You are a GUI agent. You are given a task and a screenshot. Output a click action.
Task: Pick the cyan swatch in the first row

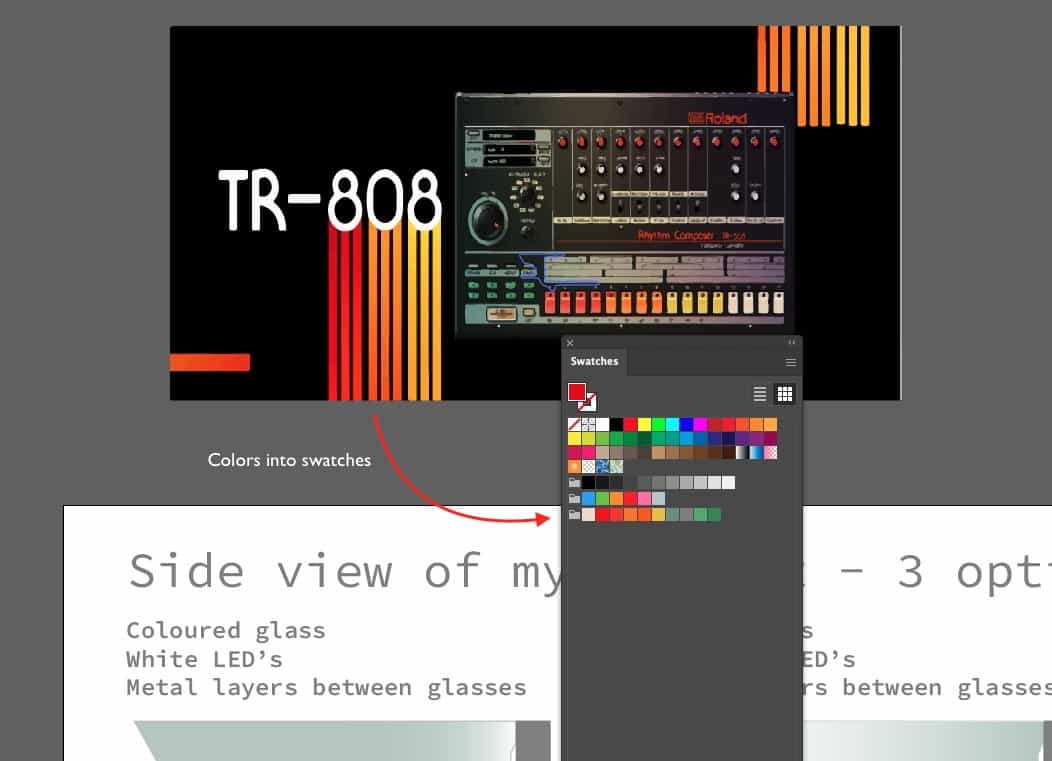[673, 424]
